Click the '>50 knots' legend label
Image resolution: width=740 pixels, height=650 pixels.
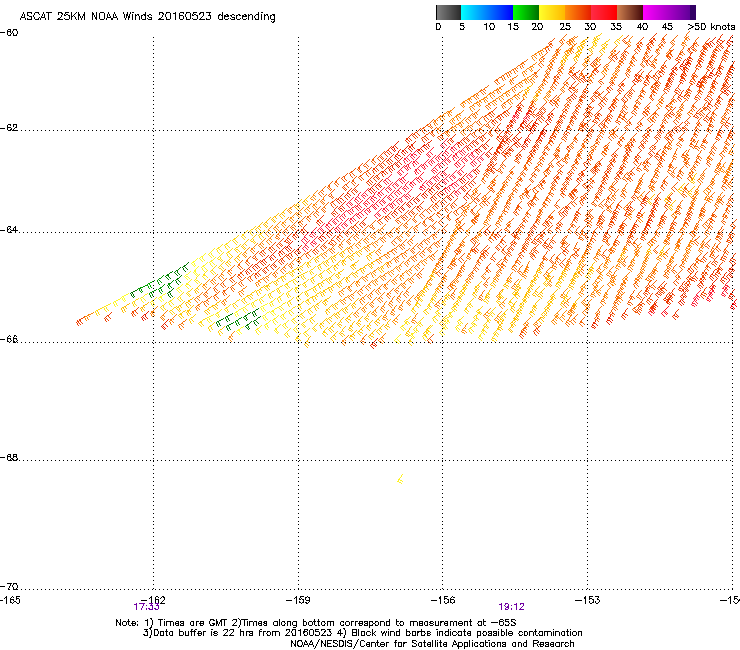tap(711, 27)
